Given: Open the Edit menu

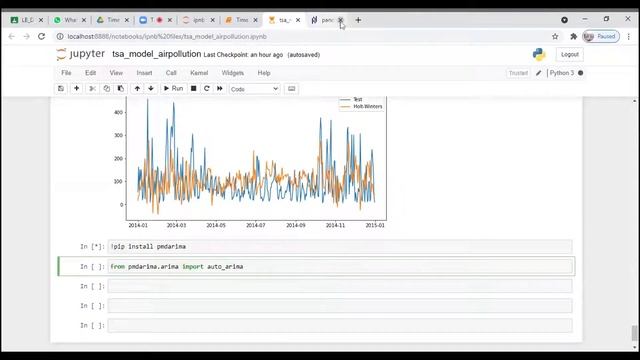Looking at the screenshot, I should click(90, 73).
